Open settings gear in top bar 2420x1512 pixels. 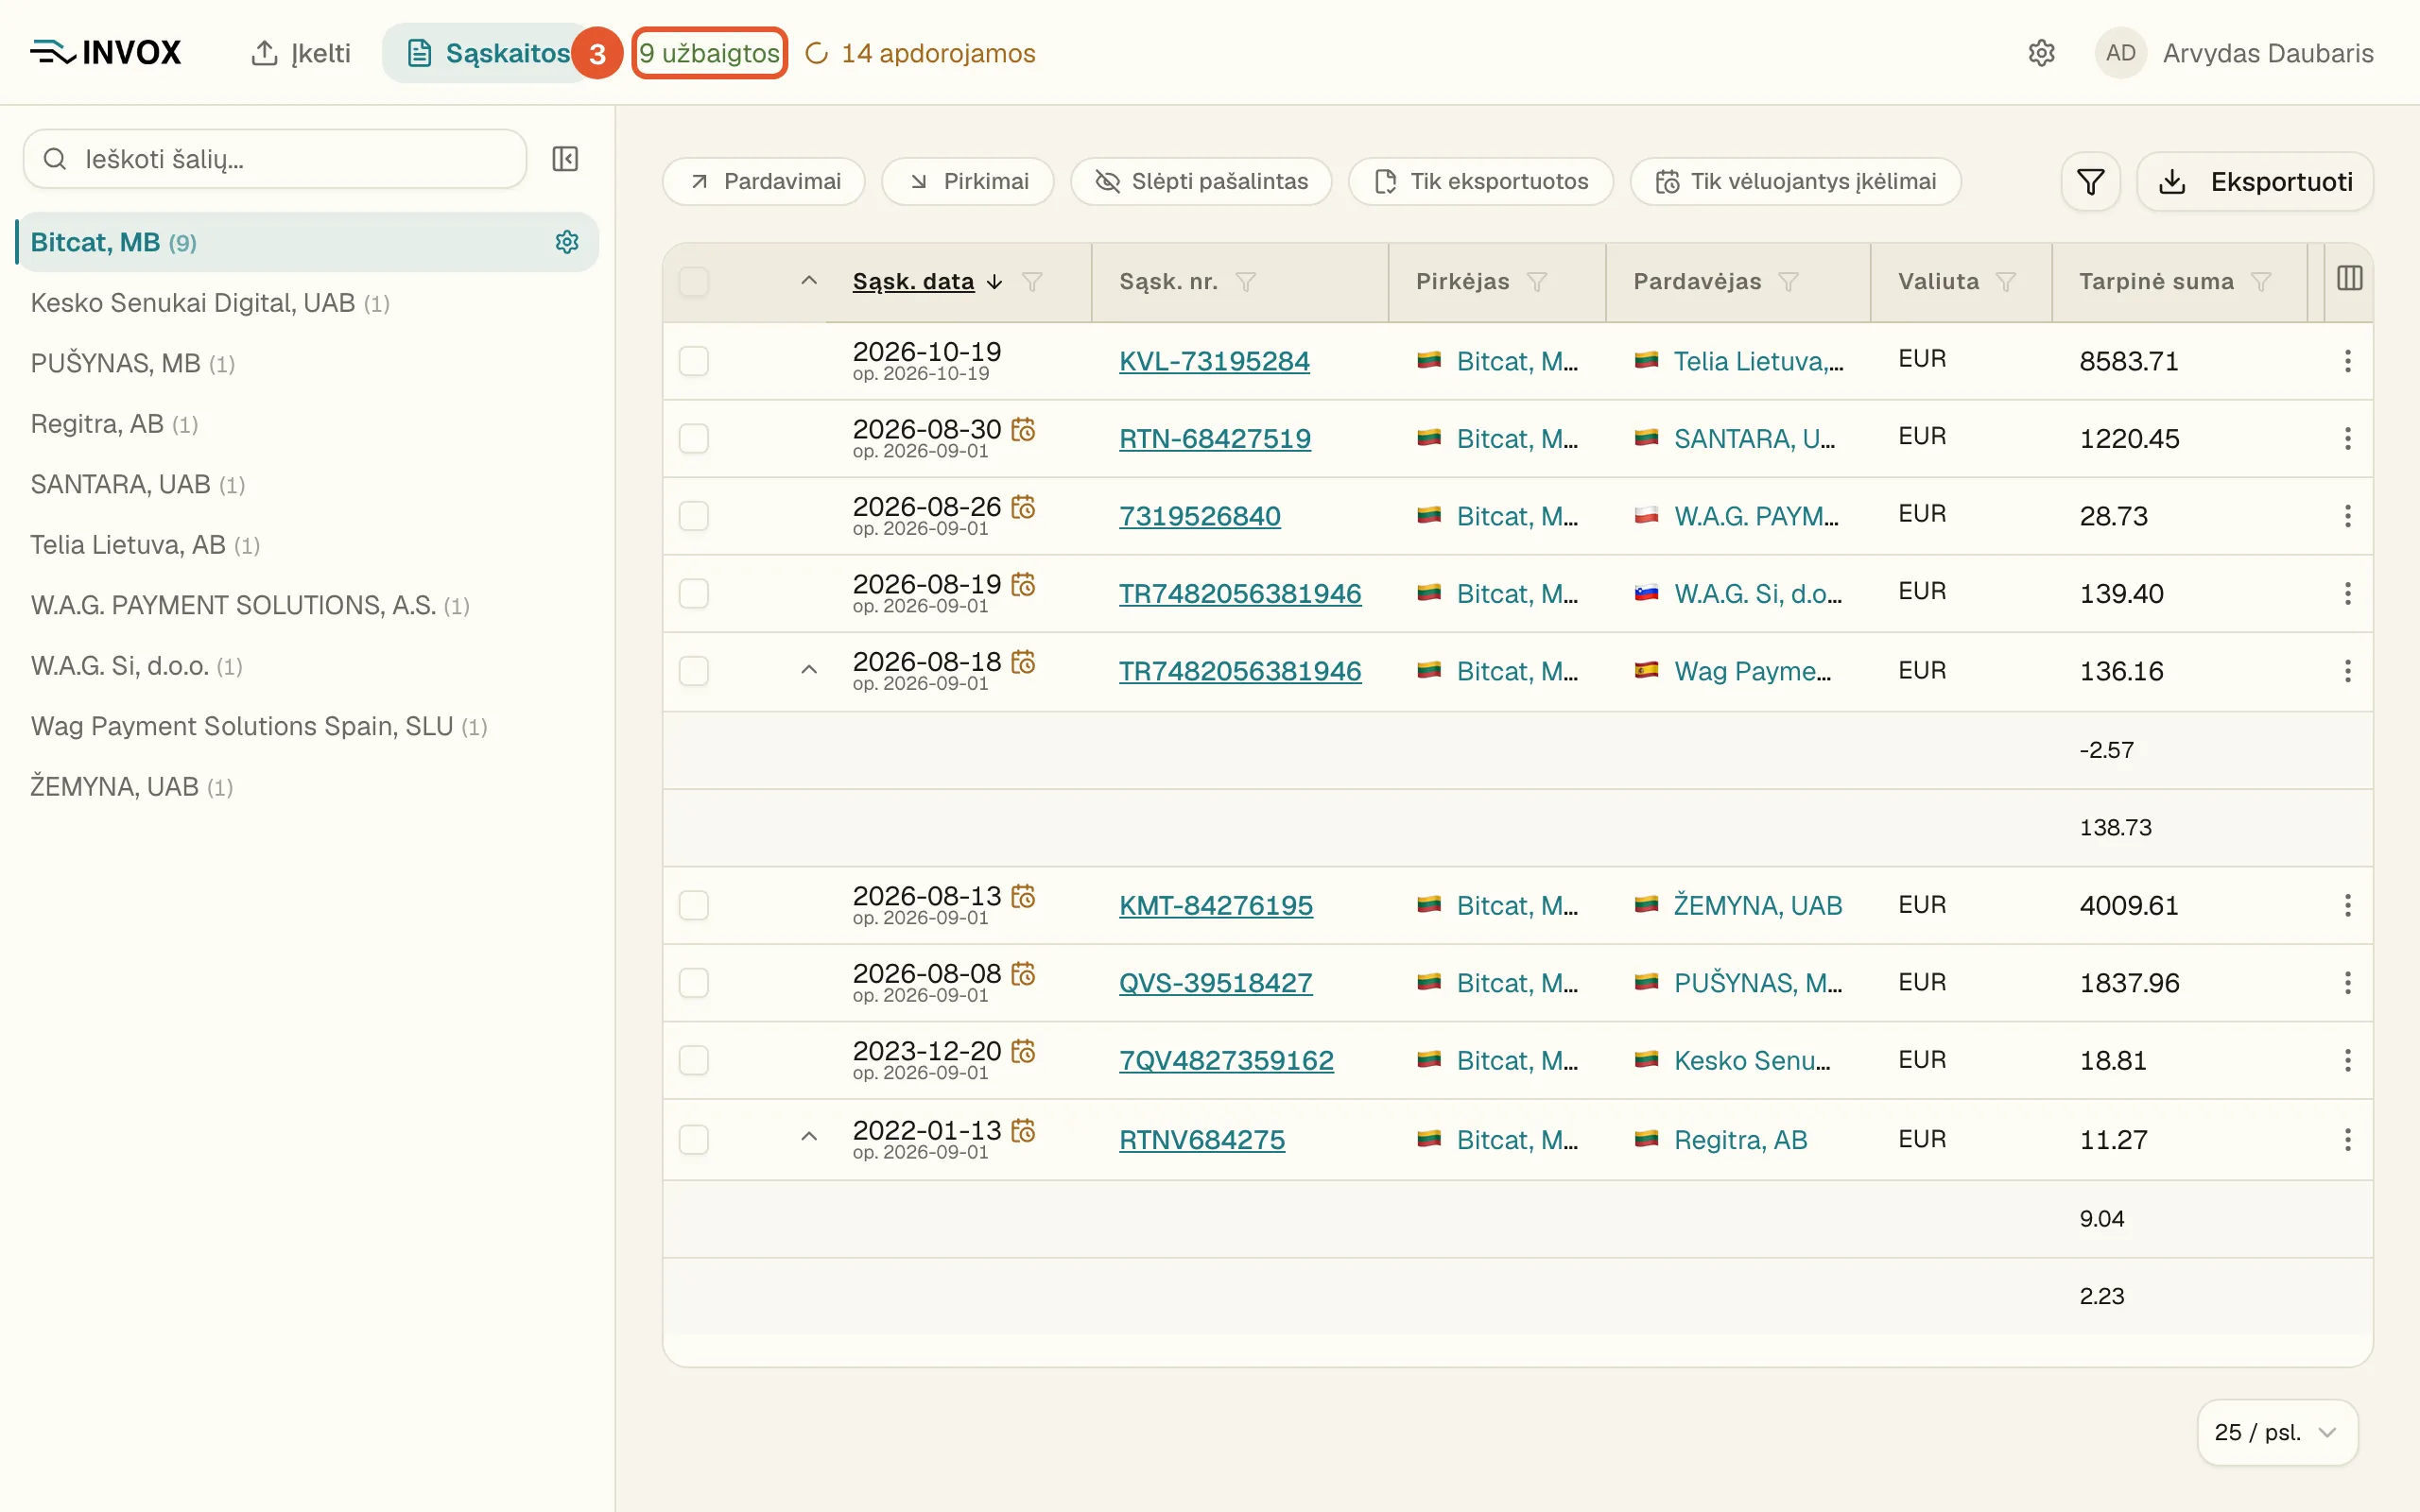pyautogui.click(x=2041, y=53)
